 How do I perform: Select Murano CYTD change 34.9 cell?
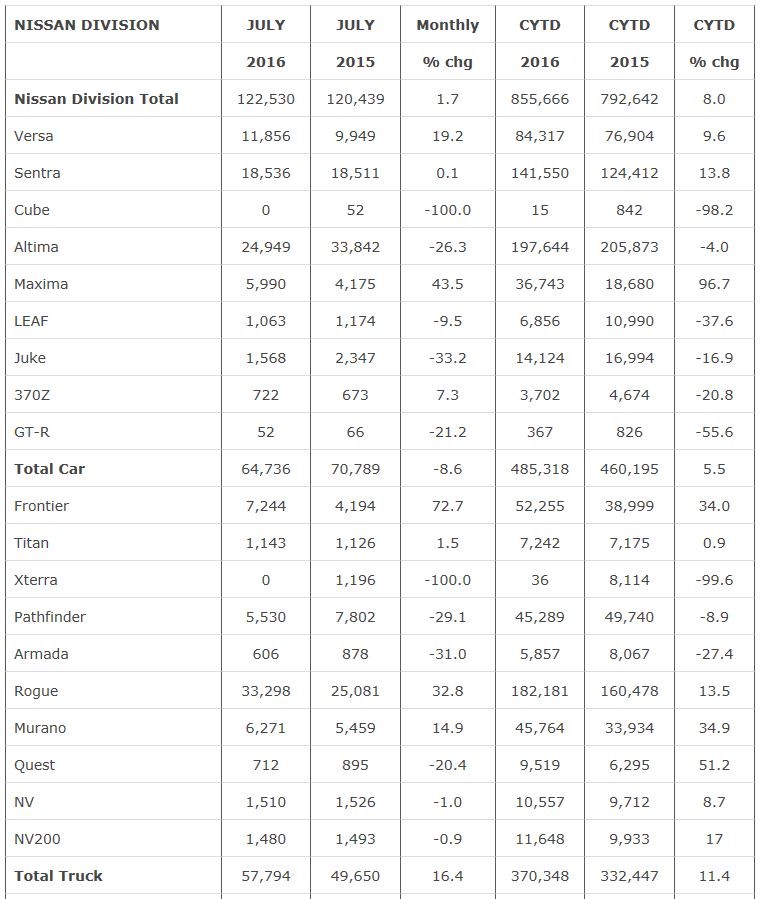tap(714, 728)
